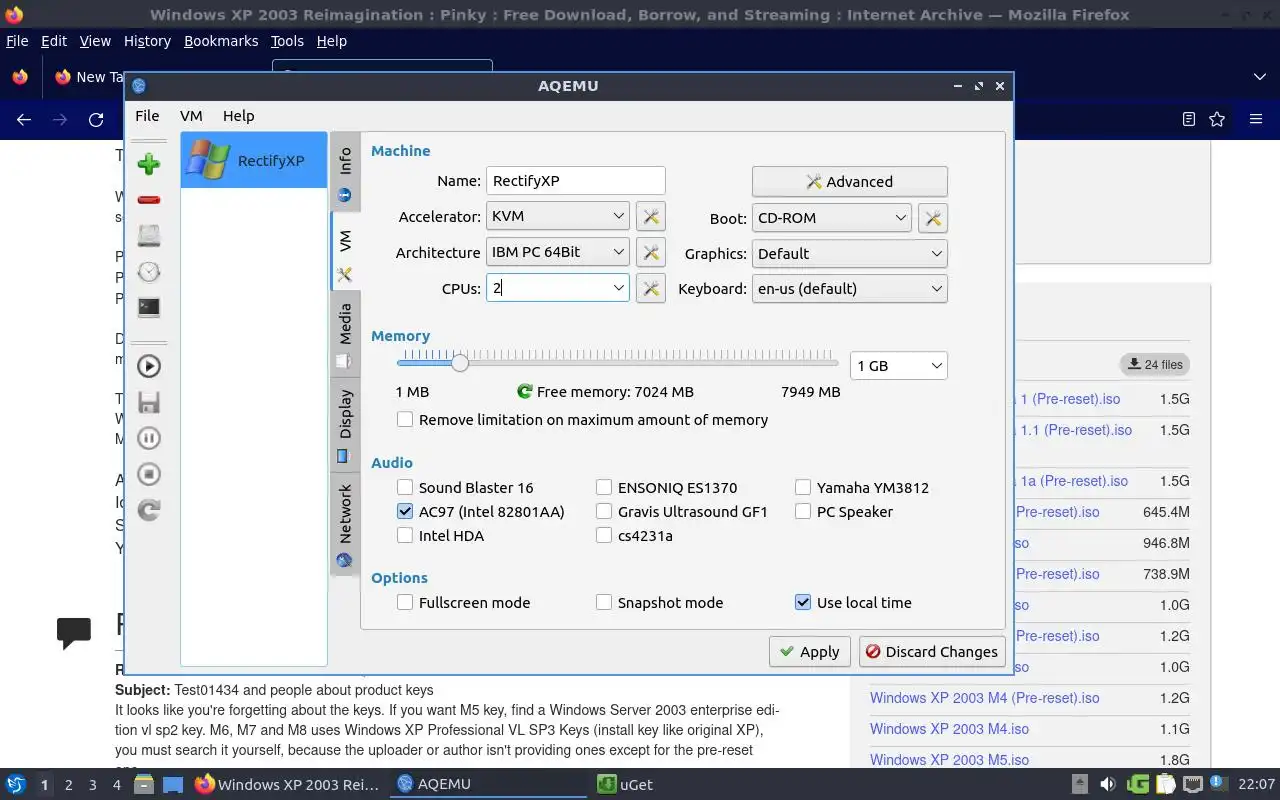Screen dimensions: 1280x800
Task: Open the clock-shaped icon in AQEMU sidebar
Action: coord(149,272)
